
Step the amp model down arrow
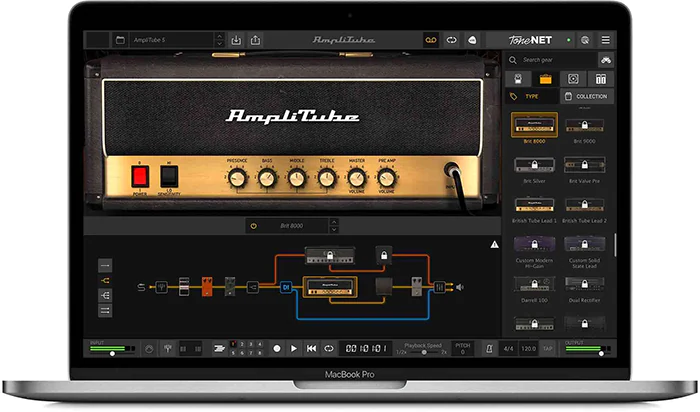pyautogui.click(x=334, y=230)
